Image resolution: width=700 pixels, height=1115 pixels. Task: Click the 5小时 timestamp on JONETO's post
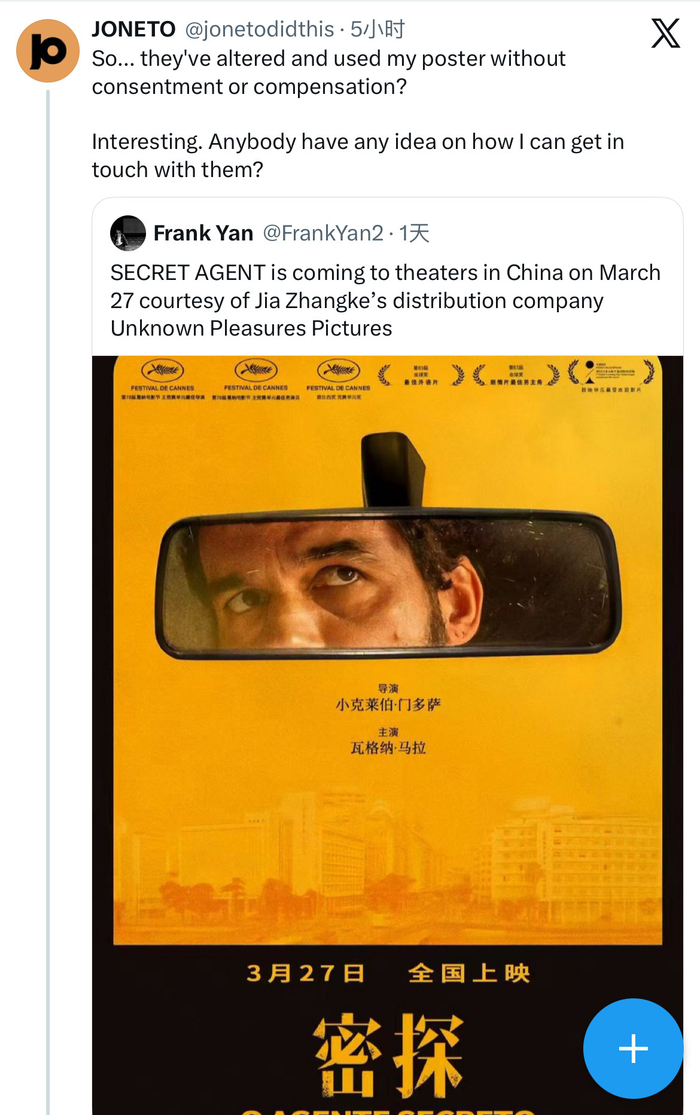tap(378, 29)
